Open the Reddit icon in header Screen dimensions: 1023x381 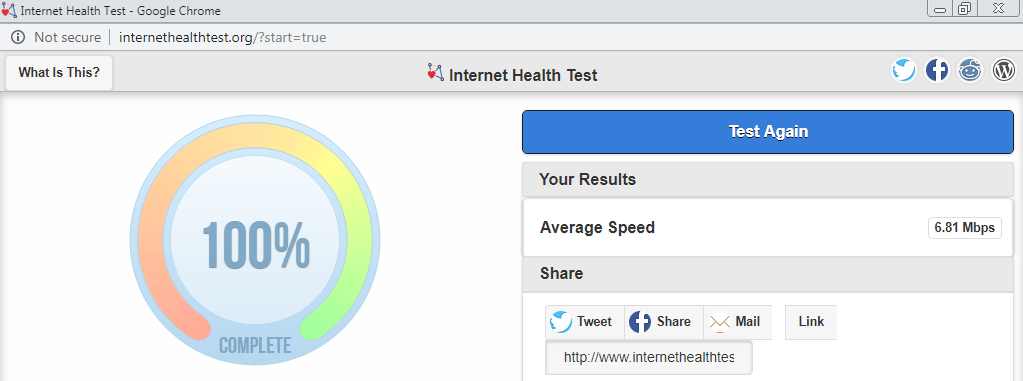coord(970,70)
